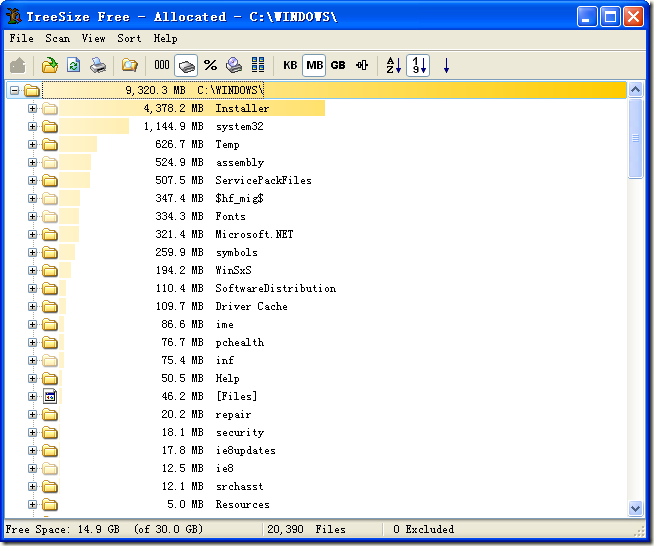Collapse the C:\WINDOWS\ root node
Viewport: 654px width, 546px height.
coord(14,90)
